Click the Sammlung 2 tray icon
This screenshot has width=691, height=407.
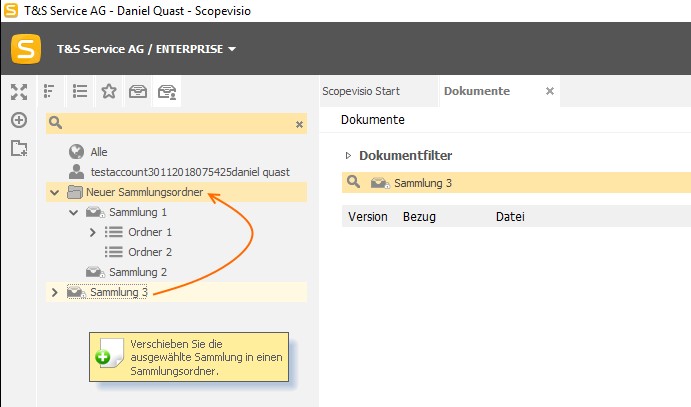tap(95, 272)
